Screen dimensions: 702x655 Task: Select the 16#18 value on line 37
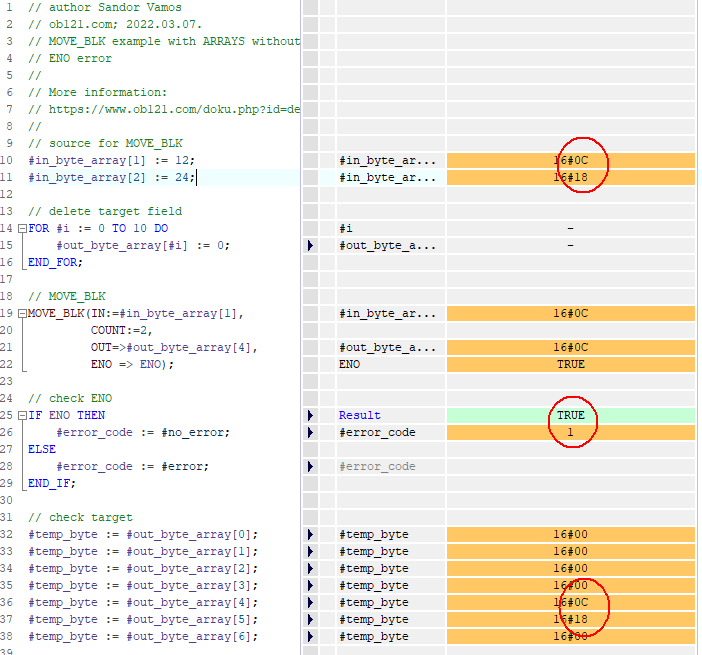click(x=570, y=619)
